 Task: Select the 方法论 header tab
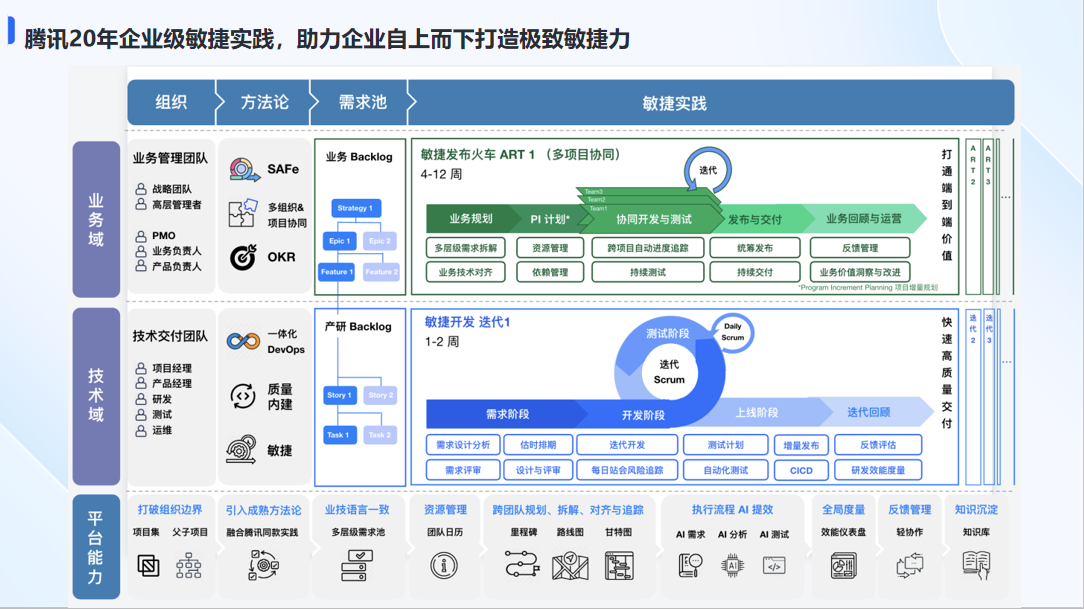(264, 102)
